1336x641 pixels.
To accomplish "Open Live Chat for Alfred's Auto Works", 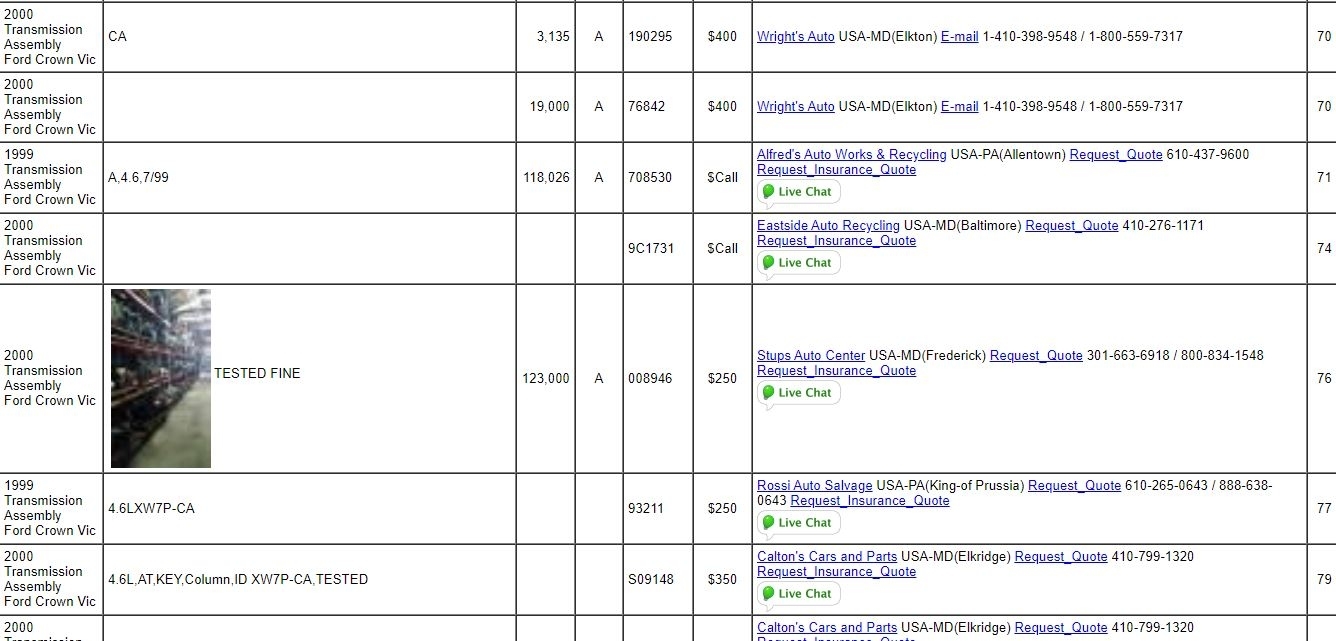I will point(799,192).
